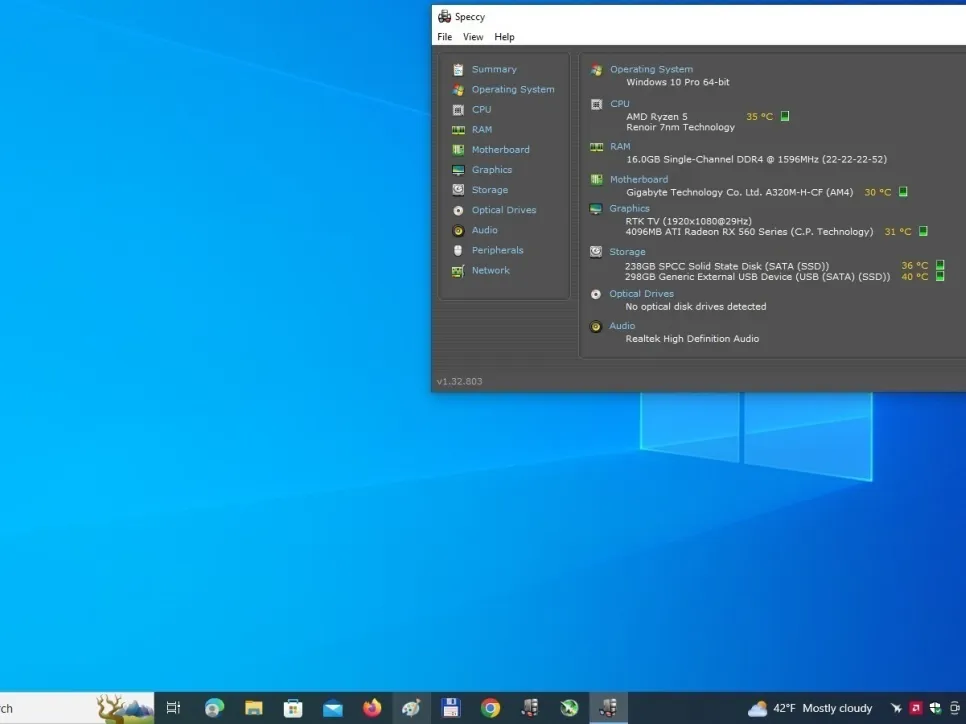Click the green Motherboard temperature indicator
Screen dimensions: 966x724
point(903,192)
